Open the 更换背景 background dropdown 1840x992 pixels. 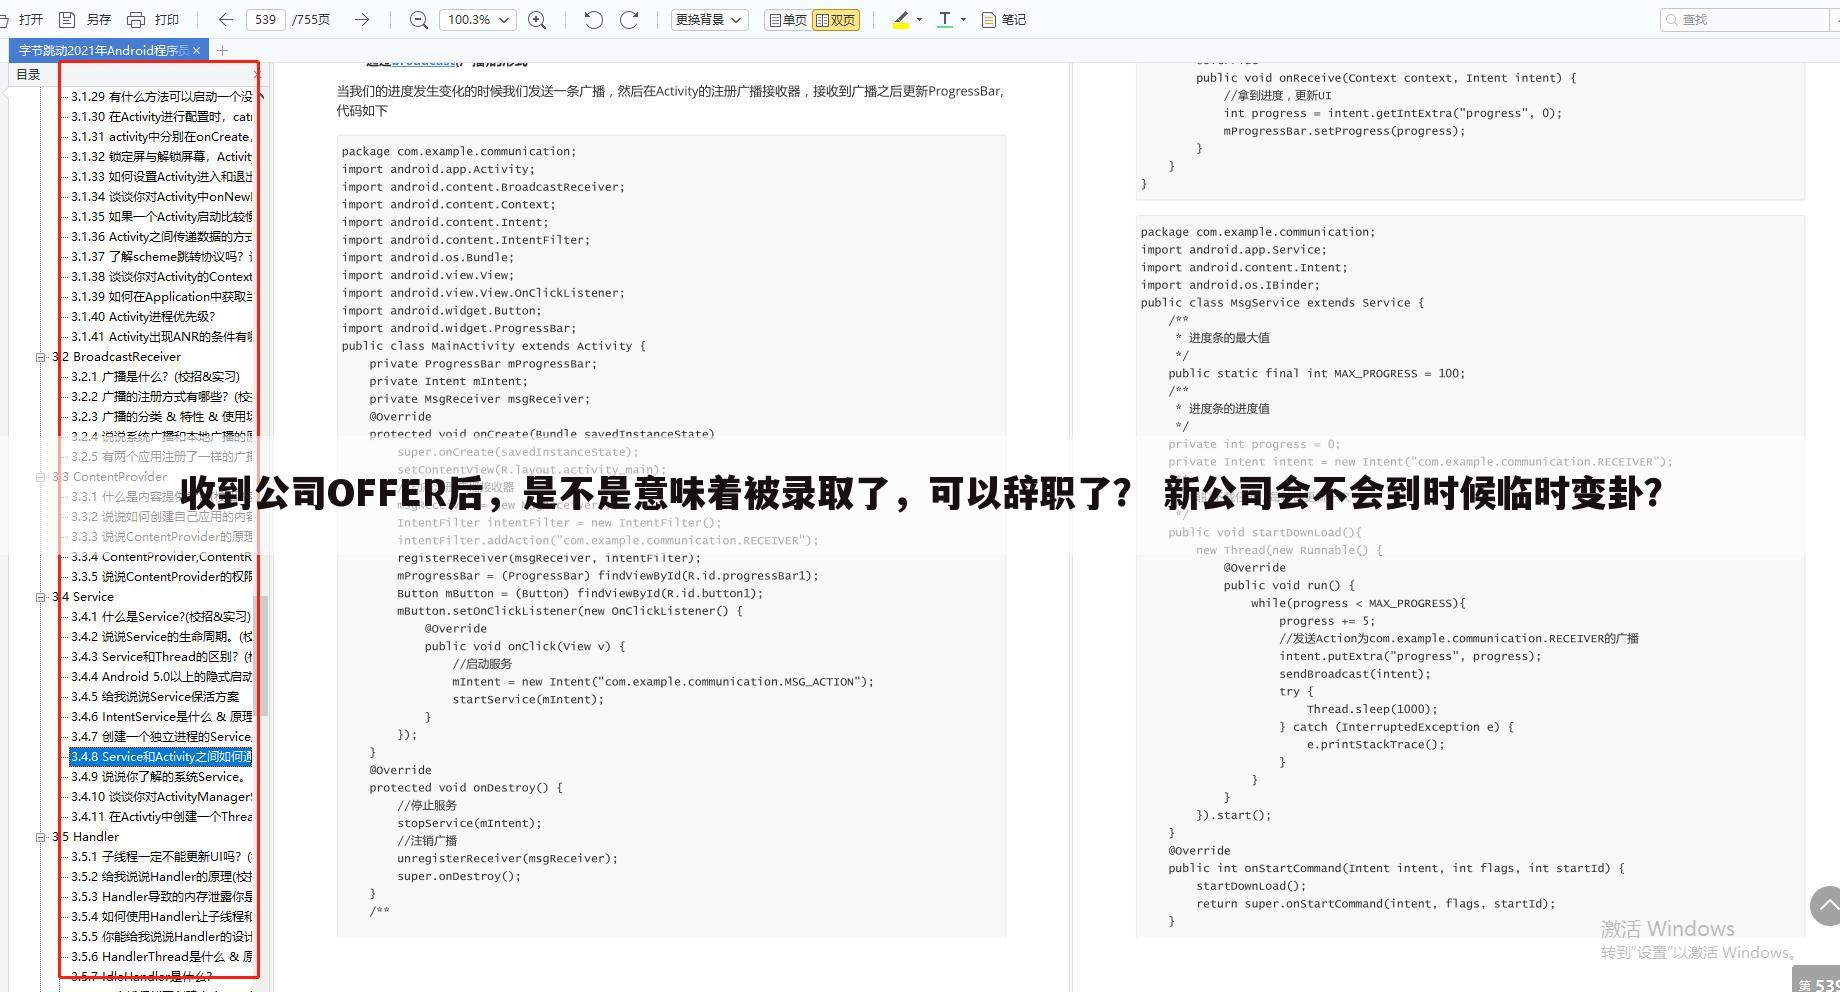[x=710, y=19]
